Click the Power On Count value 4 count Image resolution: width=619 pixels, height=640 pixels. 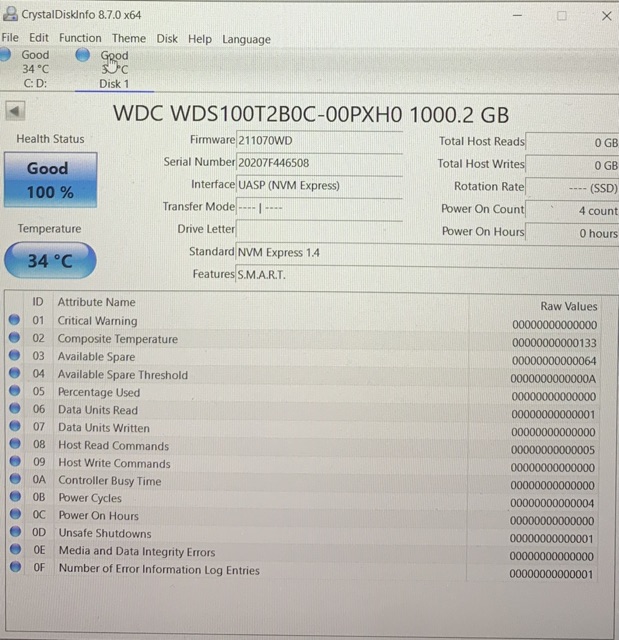point(572,211)
